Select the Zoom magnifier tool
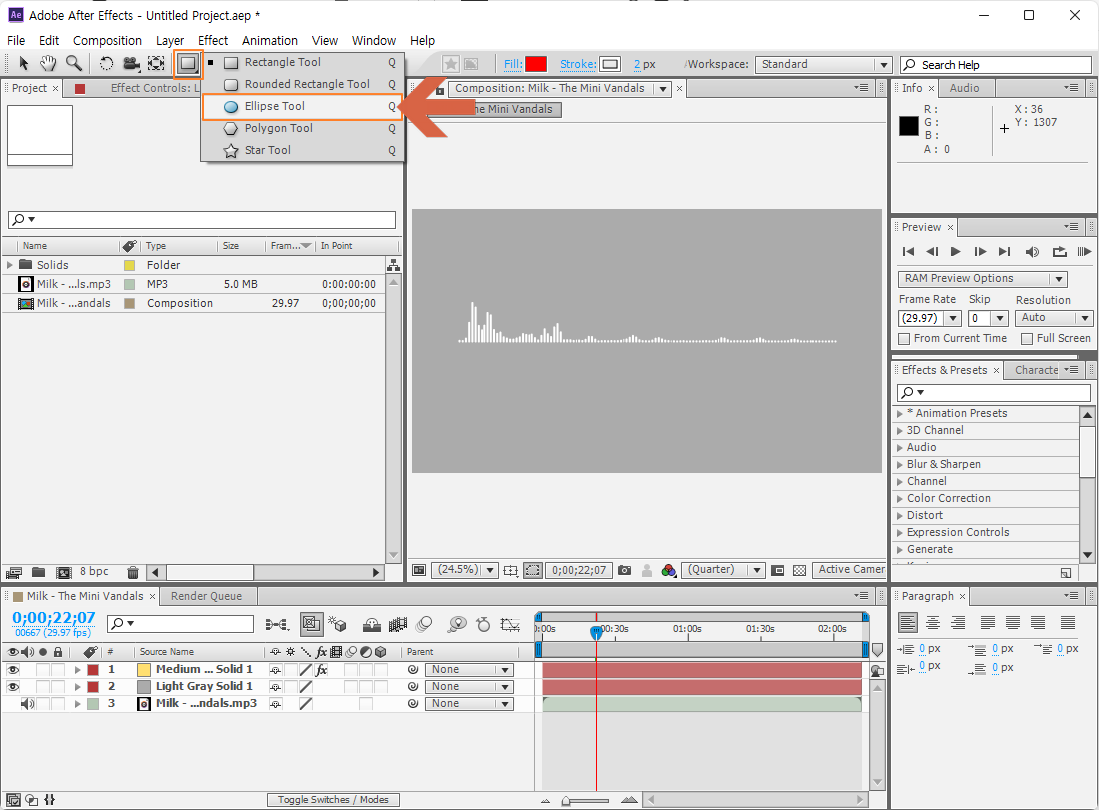Viewport: 1099px width, 810px height. [x=74, y=64]
